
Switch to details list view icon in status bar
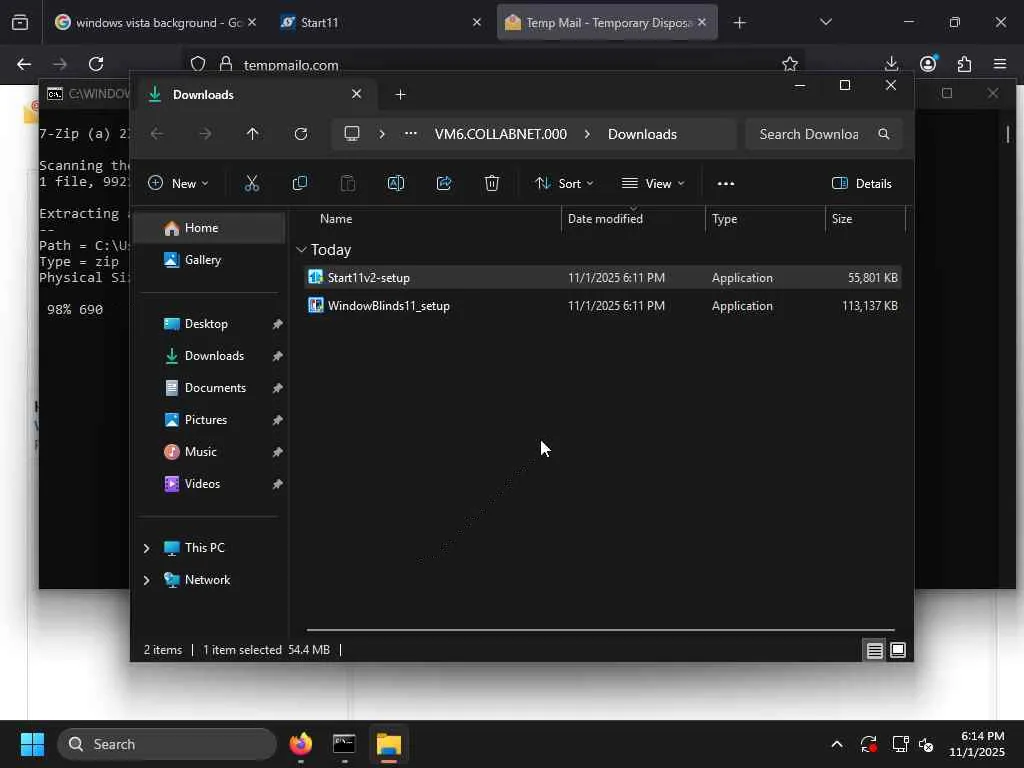874,650
